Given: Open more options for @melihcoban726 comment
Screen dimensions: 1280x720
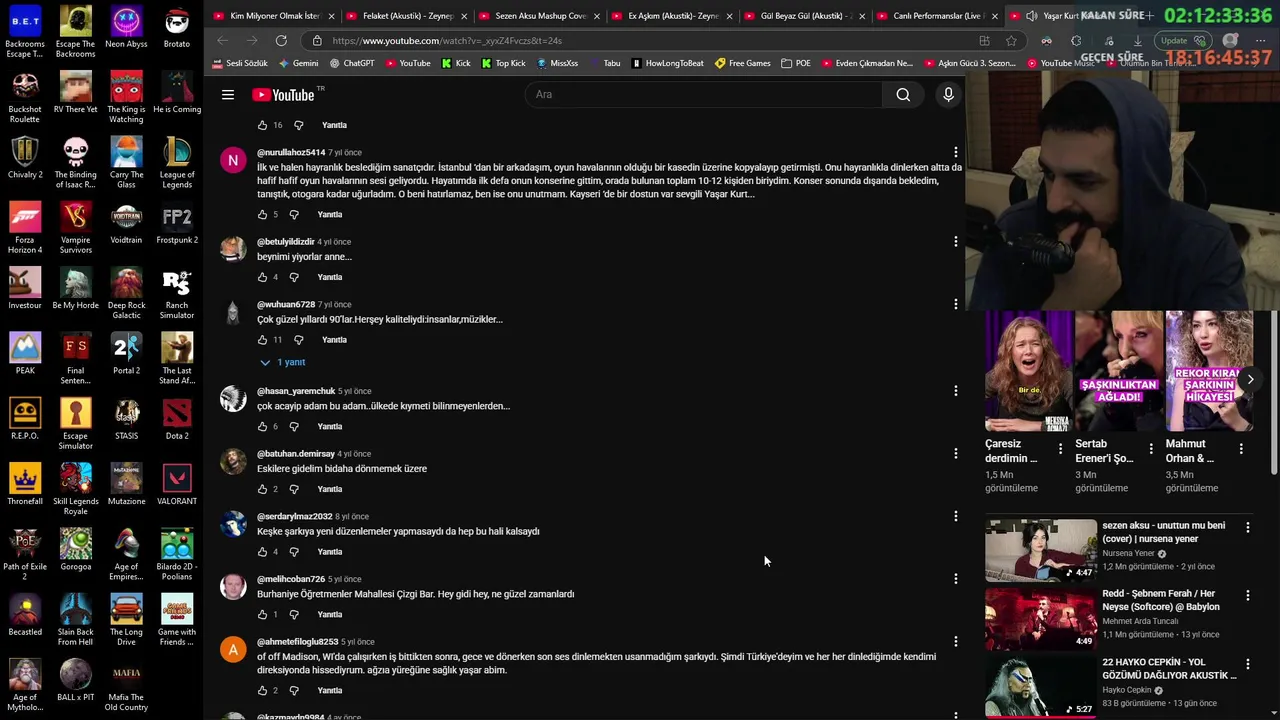Looking at the screenshot, I should (955, 579).
